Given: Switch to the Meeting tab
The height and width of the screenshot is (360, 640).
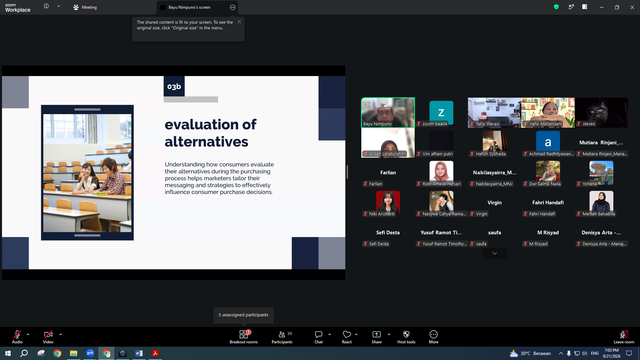Looking at the screenshot, I should tap(85, 7).
